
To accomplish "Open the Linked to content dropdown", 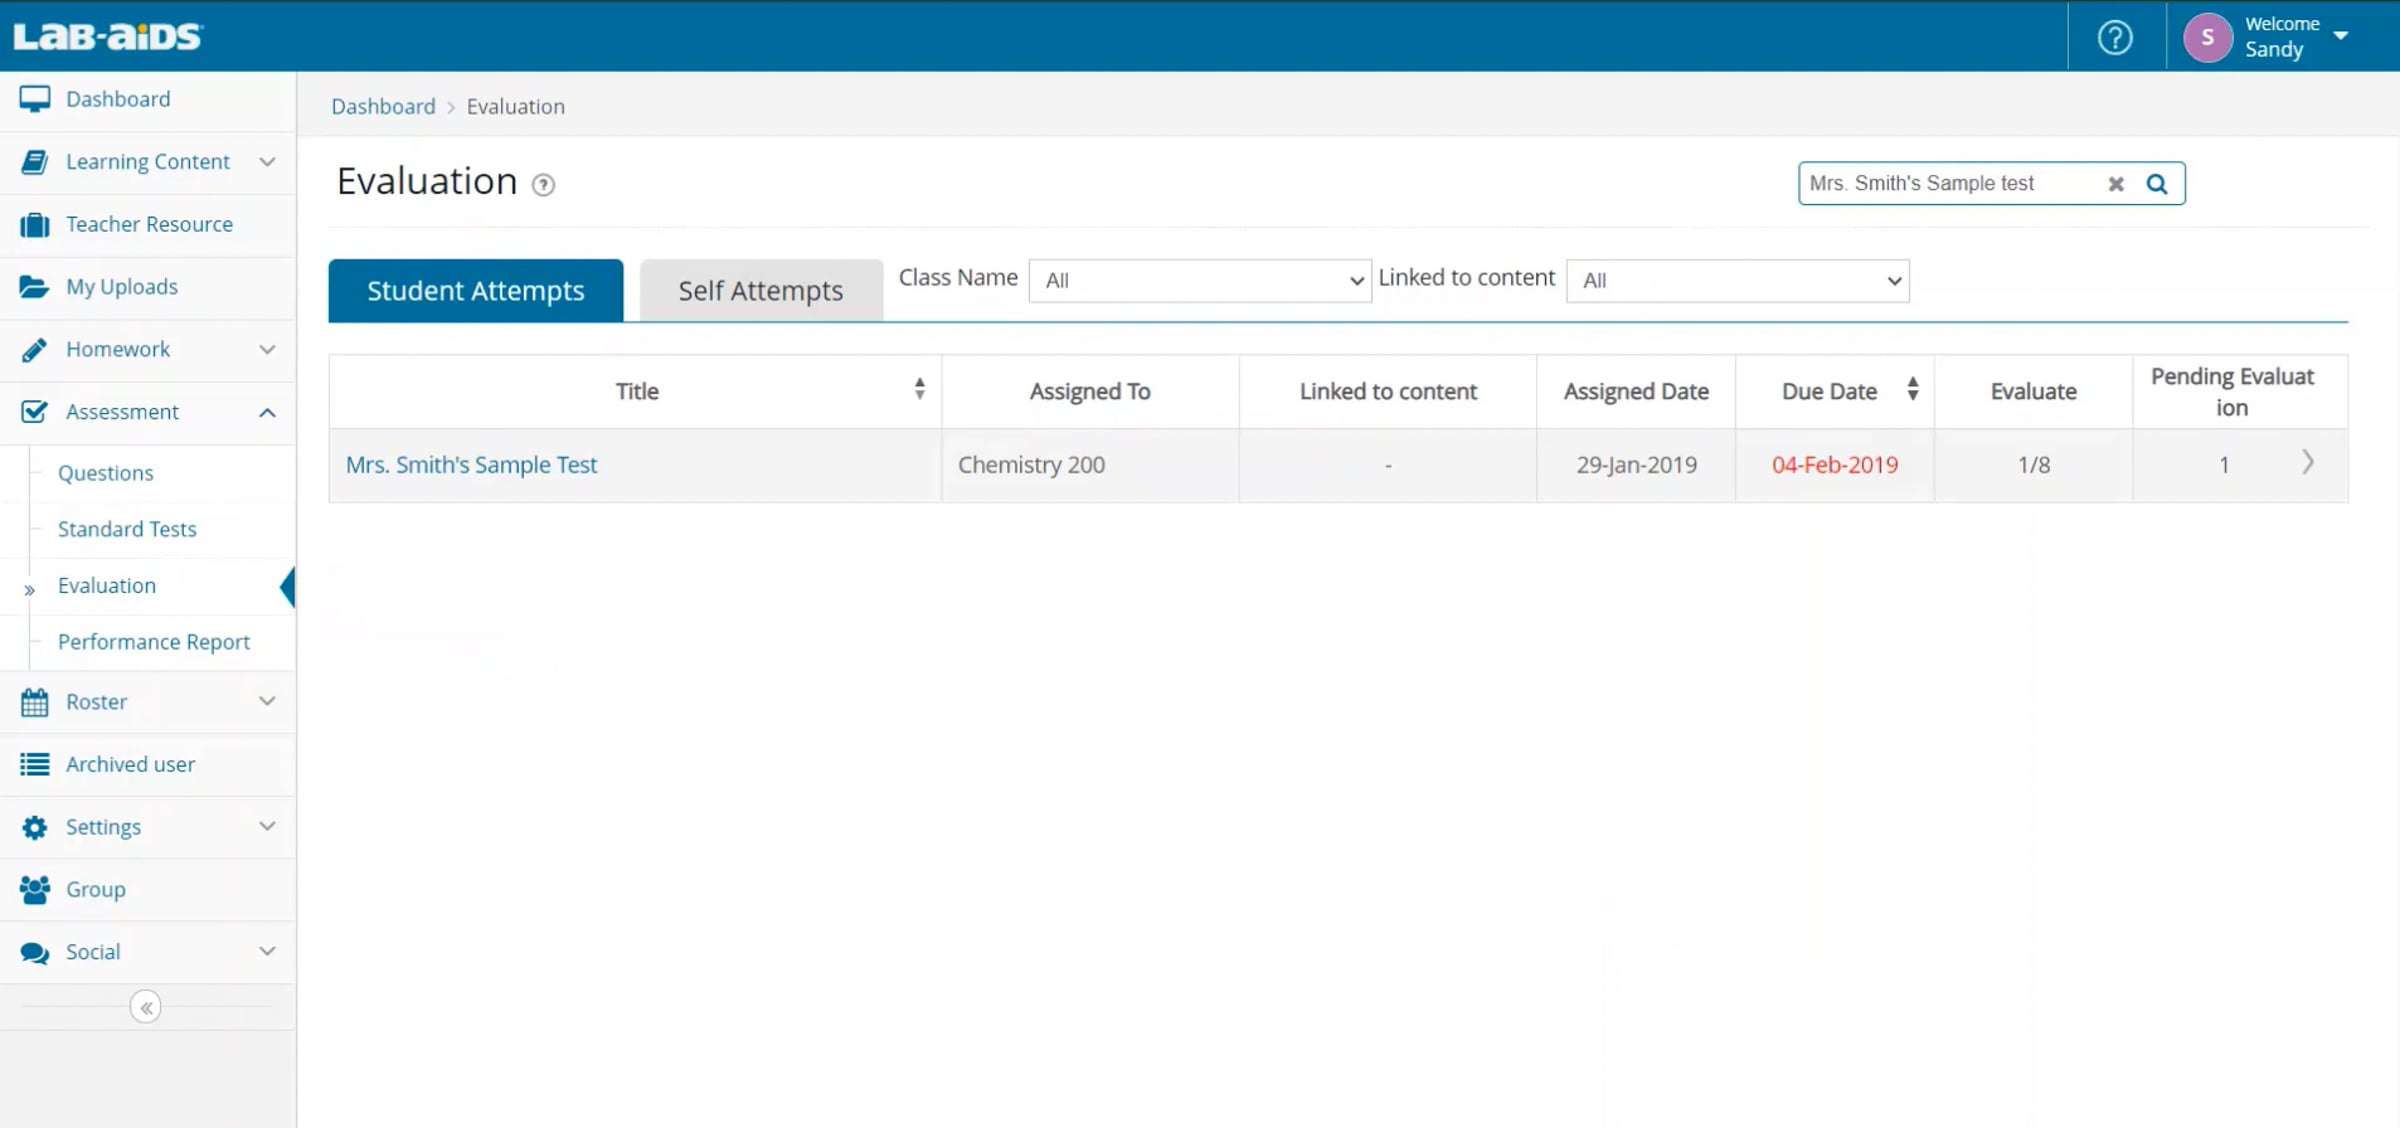I will click(1738, 281).
